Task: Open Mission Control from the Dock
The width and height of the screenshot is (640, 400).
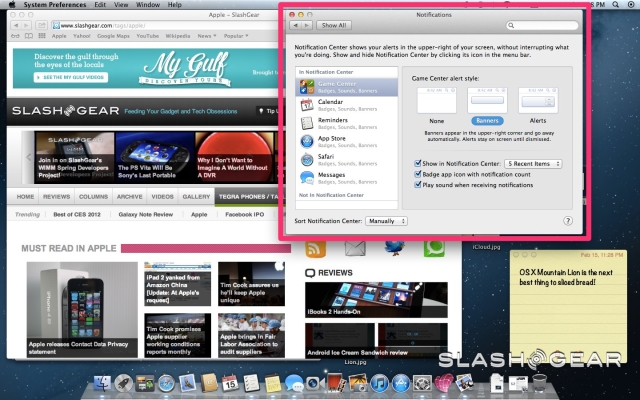Action: point(145,384)
